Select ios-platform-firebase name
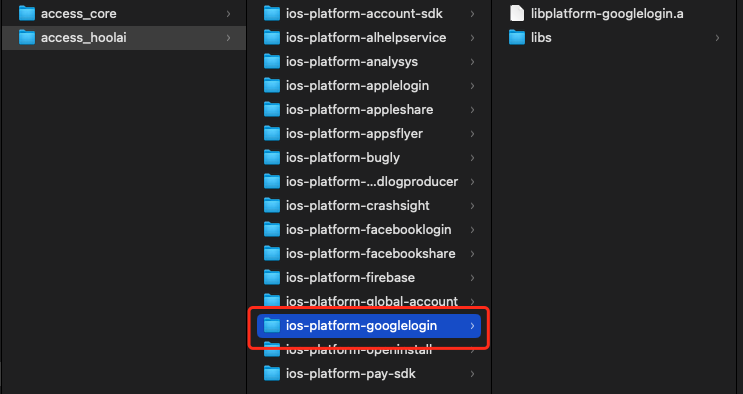Viewport: 743px width, 394px height. [350, 277]
